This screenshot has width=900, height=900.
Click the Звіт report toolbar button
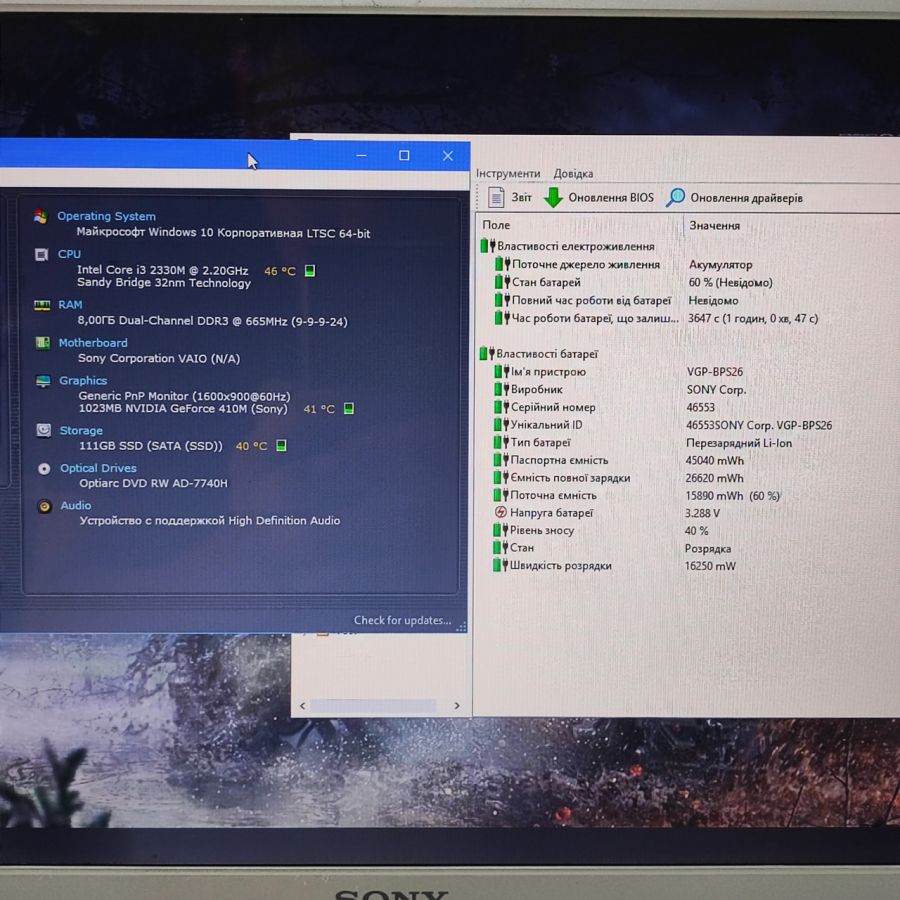(x=510, y=197)
